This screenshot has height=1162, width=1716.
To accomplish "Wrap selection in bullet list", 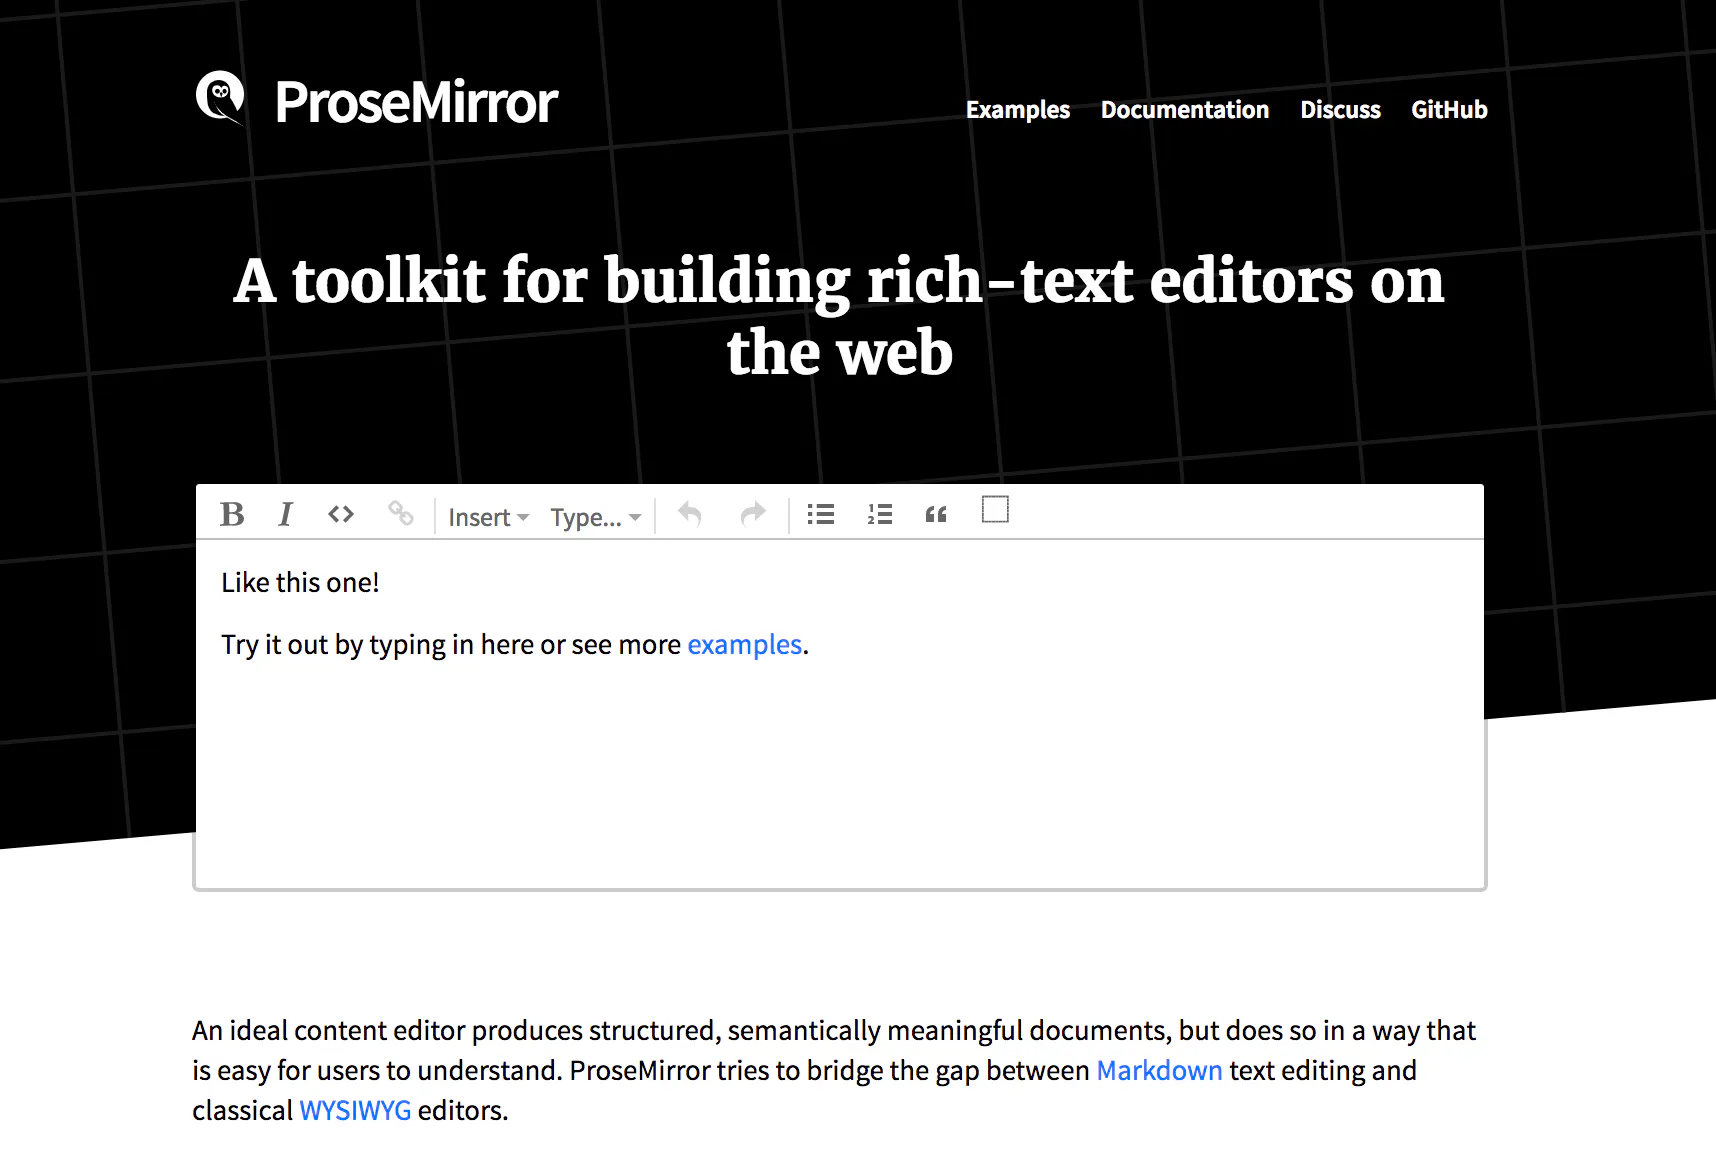I will [821, 514].
